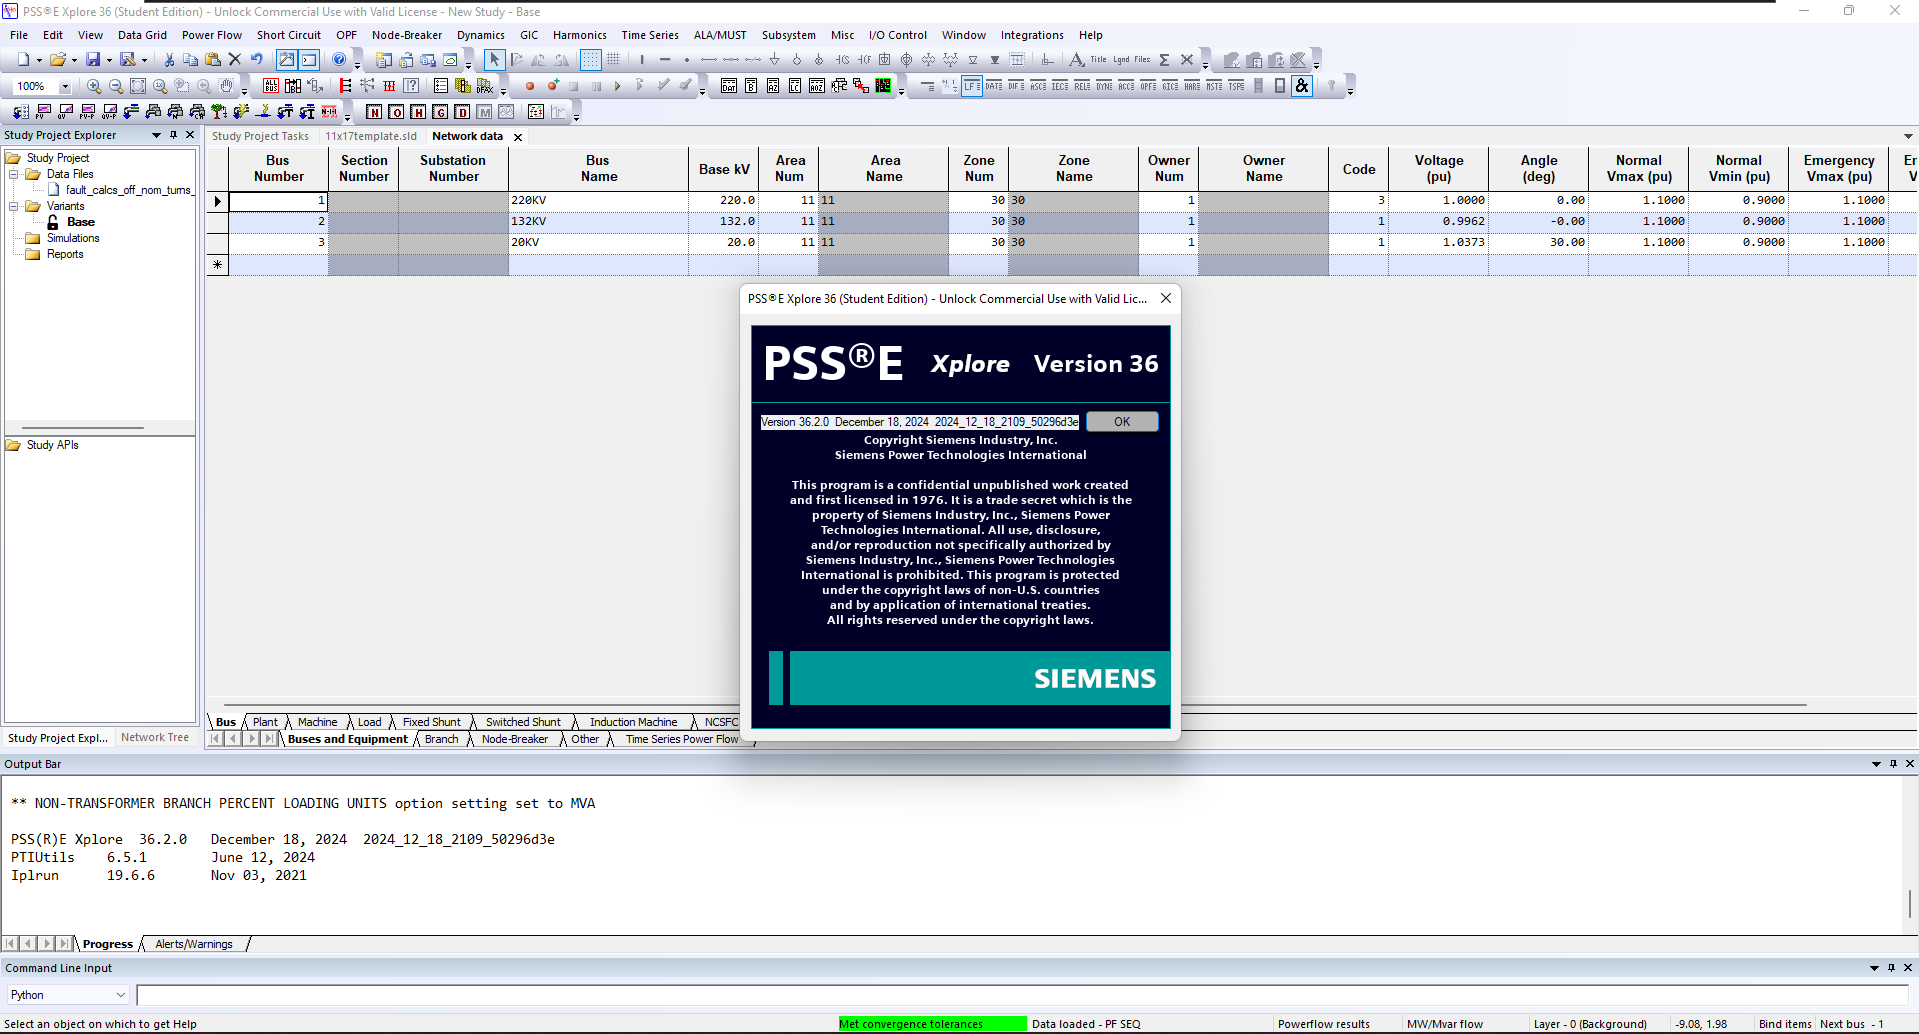1919x1034 pixels.
Task: Click OK in the PSS®E version dialog
Action: coord(1122,422)
